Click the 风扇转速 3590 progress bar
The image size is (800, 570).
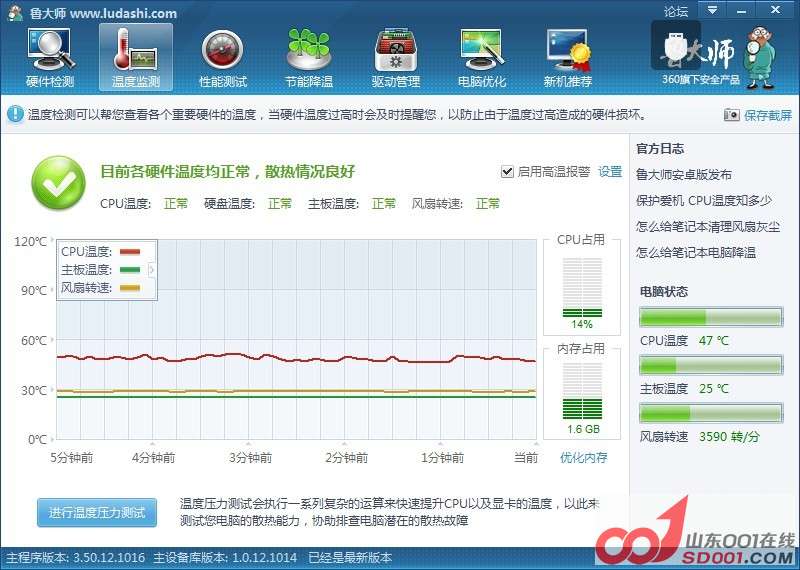(711, 413)
